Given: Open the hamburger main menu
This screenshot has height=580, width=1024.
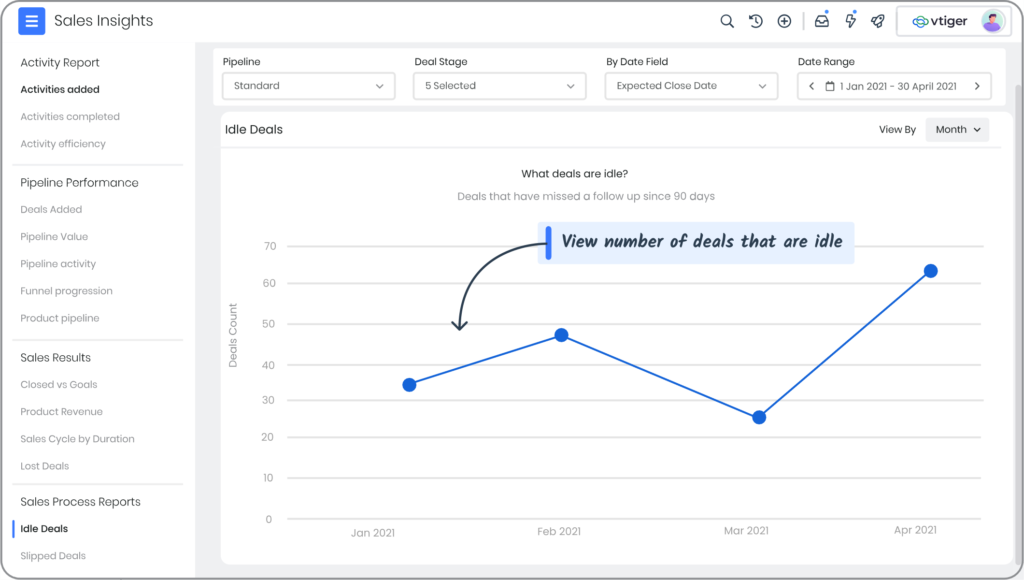Looking at the screenshot, I should (31, 21).
